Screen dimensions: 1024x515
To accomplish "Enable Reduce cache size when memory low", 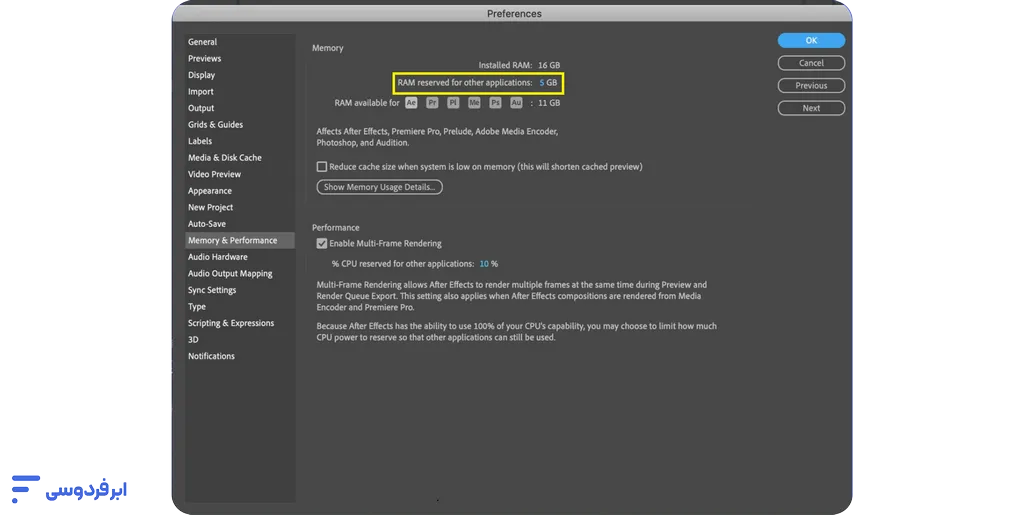I will [x=322, y=167].
